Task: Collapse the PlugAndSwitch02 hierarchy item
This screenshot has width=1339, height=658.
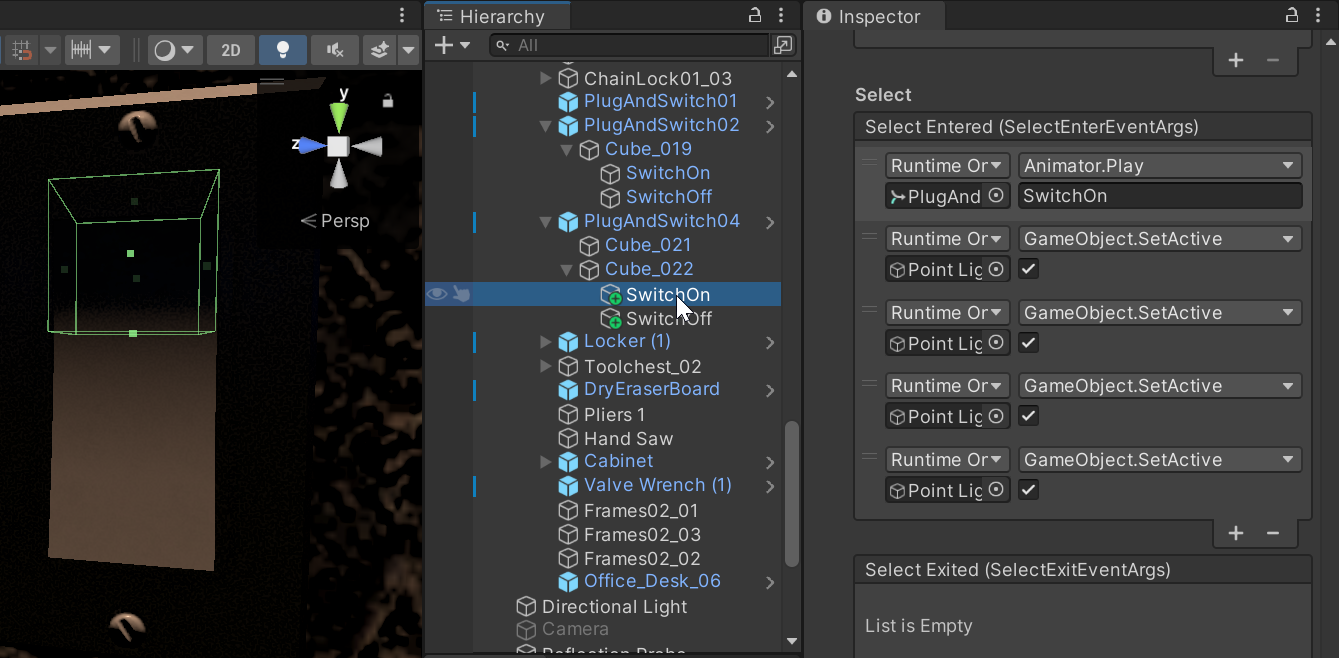Action: pos(545,125)
